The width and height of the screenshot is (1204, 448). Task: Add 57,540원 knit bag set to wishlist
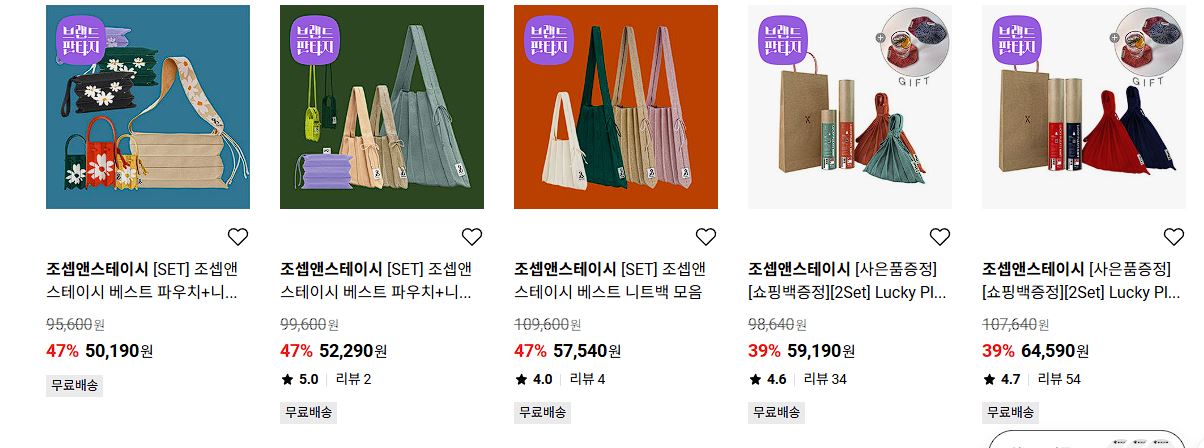[x=706, y=237]
